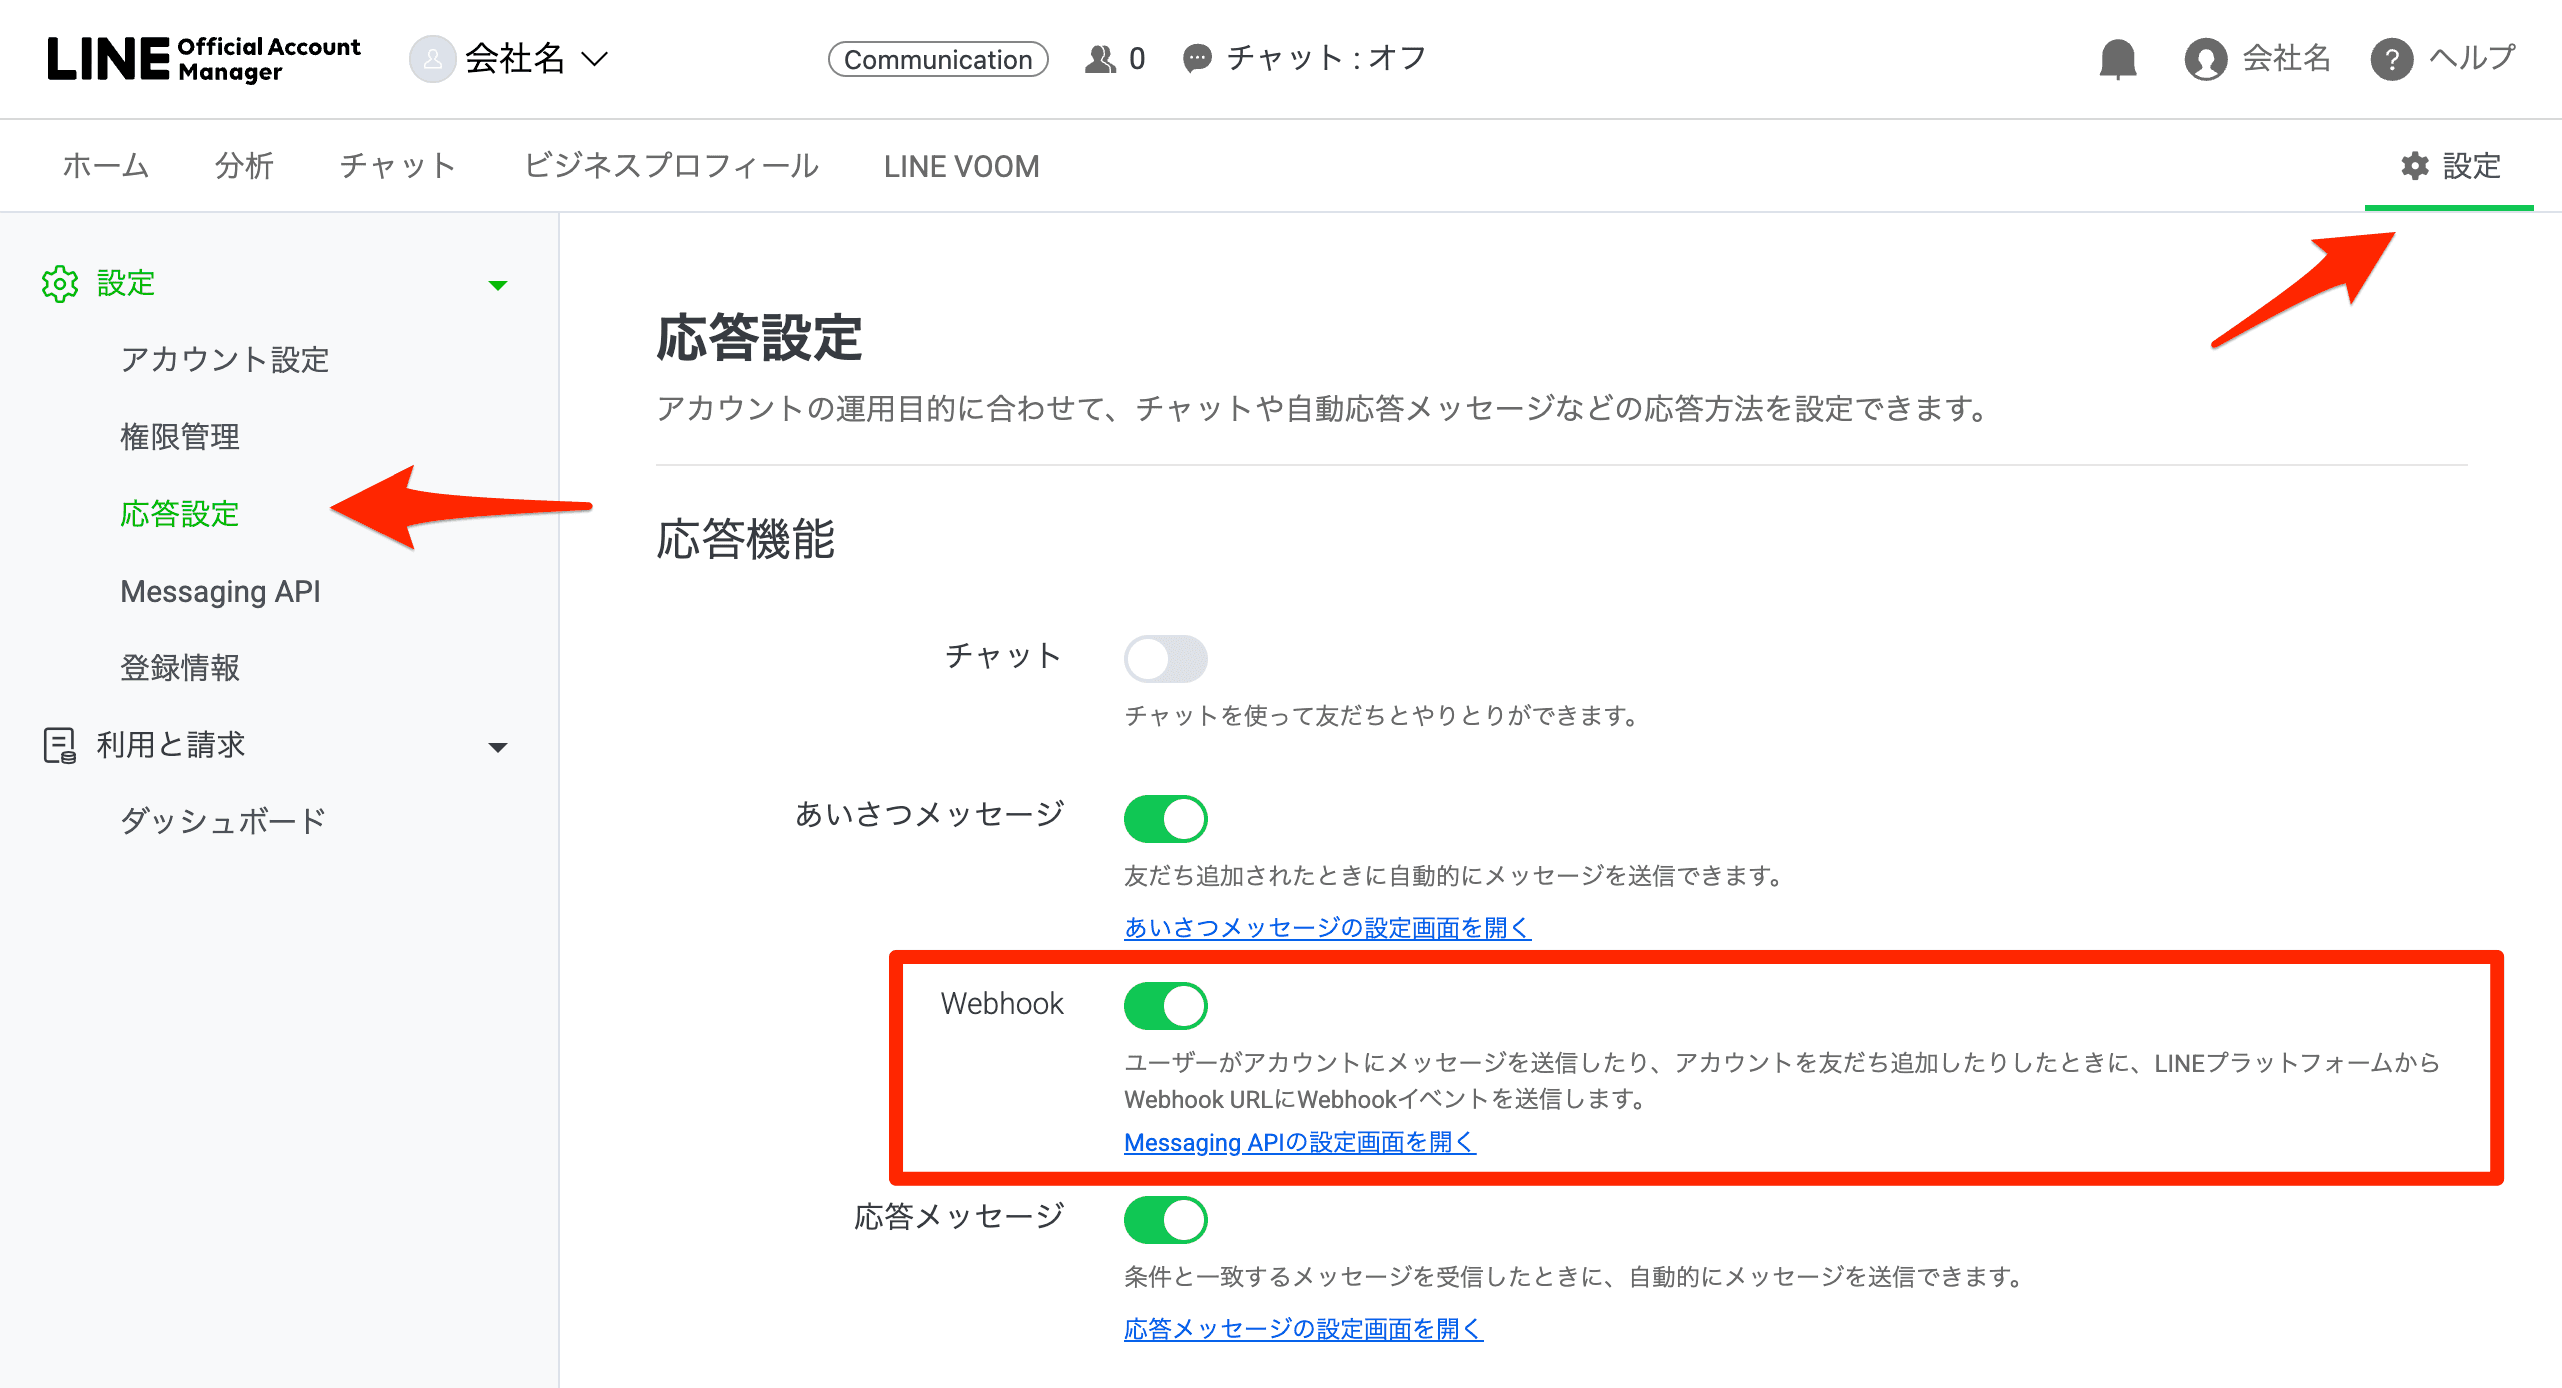This screenshot has width=2562, height=1388.
Task: Switch to the 分析 tab
Action: [244, 166]
